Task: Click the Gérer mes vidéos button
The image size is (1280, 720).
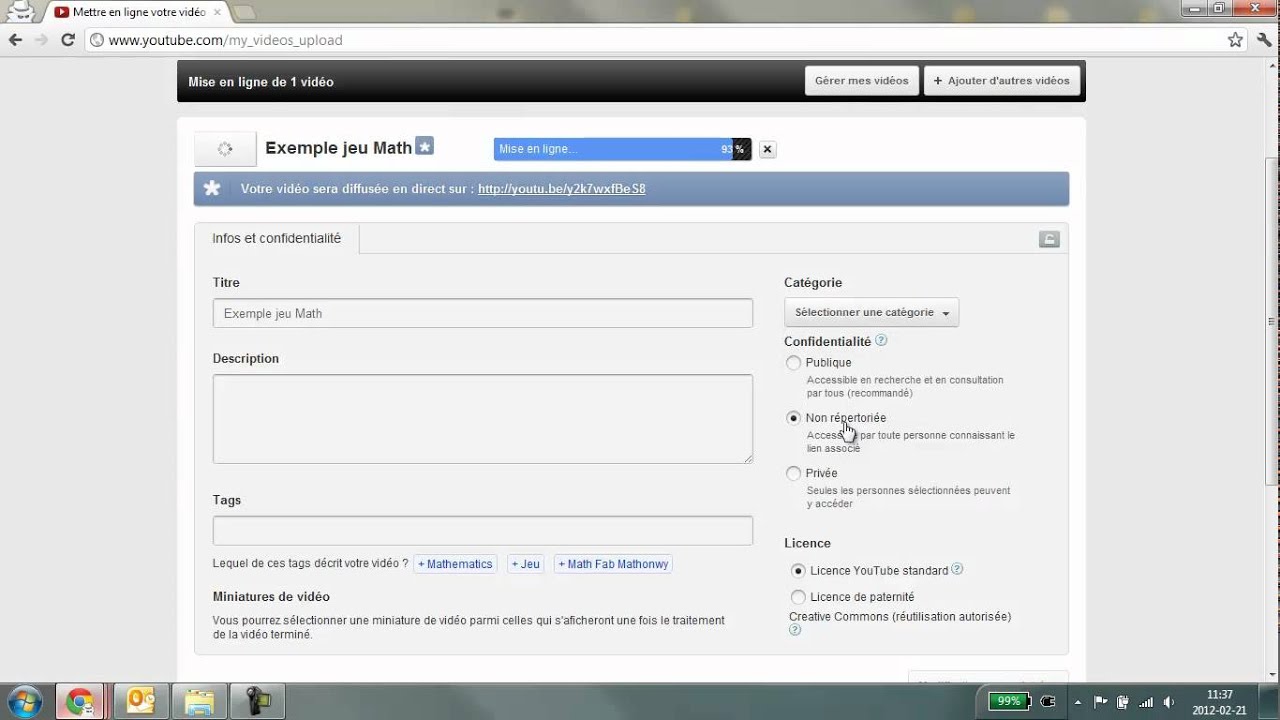Action: click(x=861, y=81)
